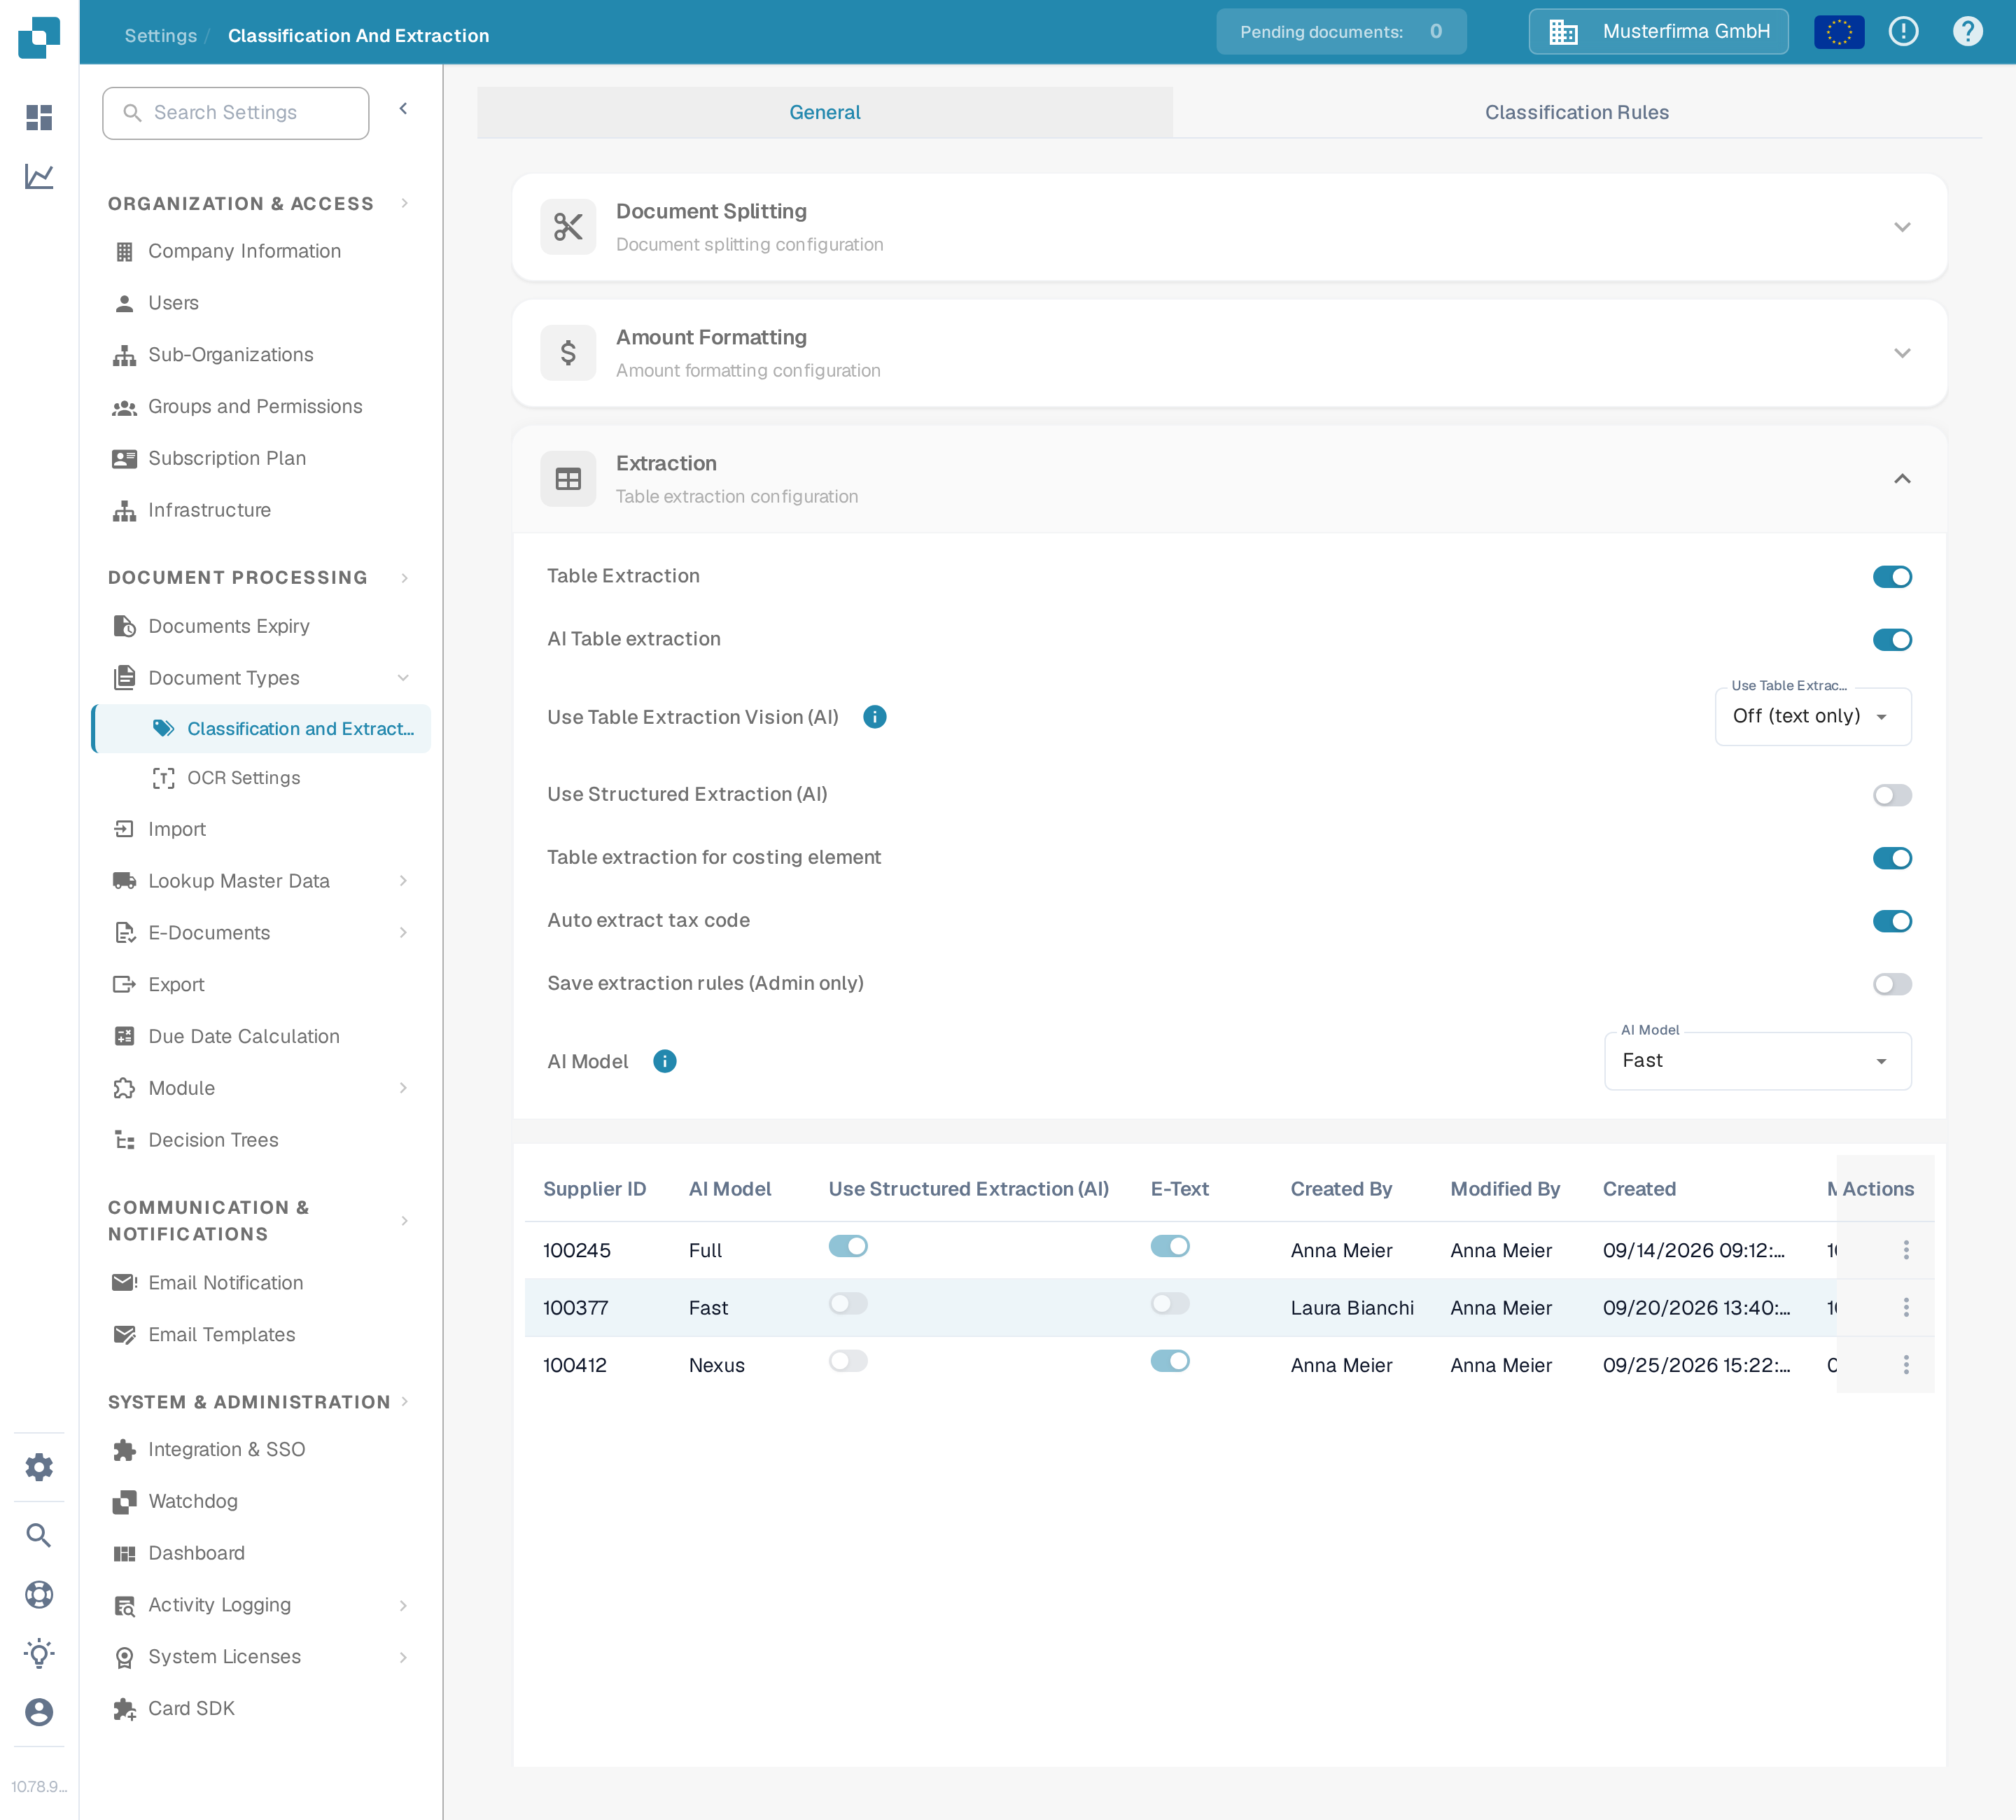The width and height of the screenshot is (2016, 1820).
Task: Open the dashboard grid icon in left rail
Action: [39, 117]
